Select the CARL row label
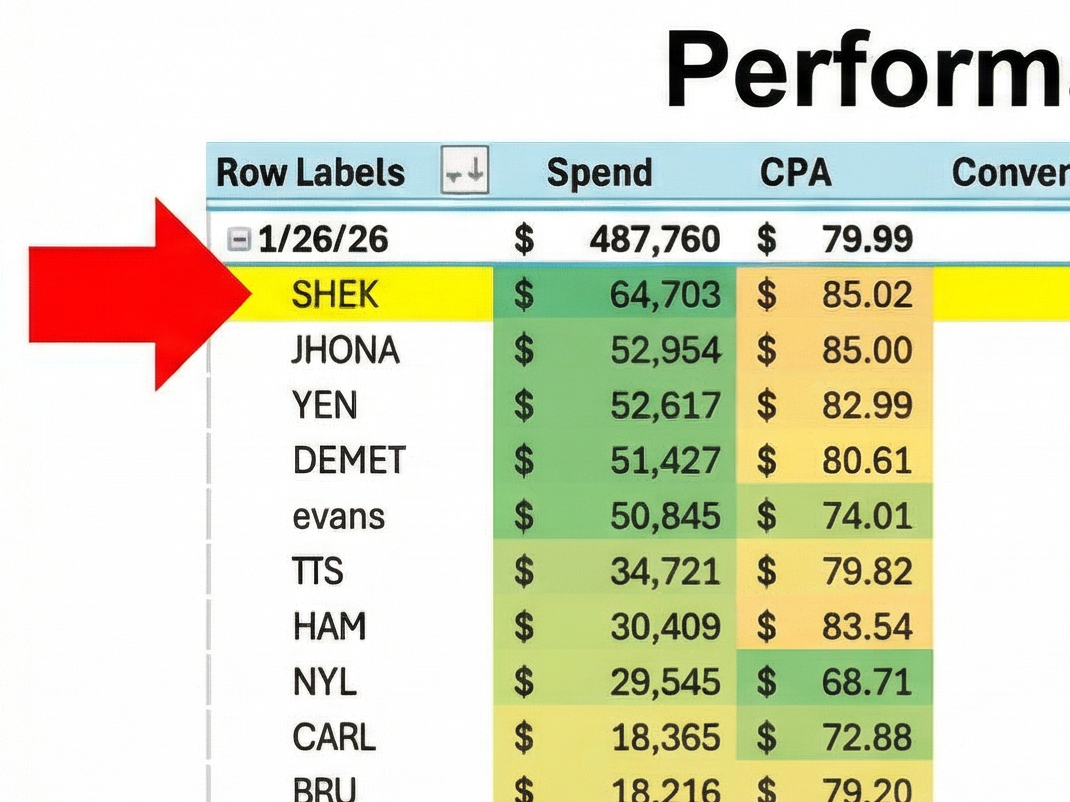1070x802 pixels. click(334, 738)
